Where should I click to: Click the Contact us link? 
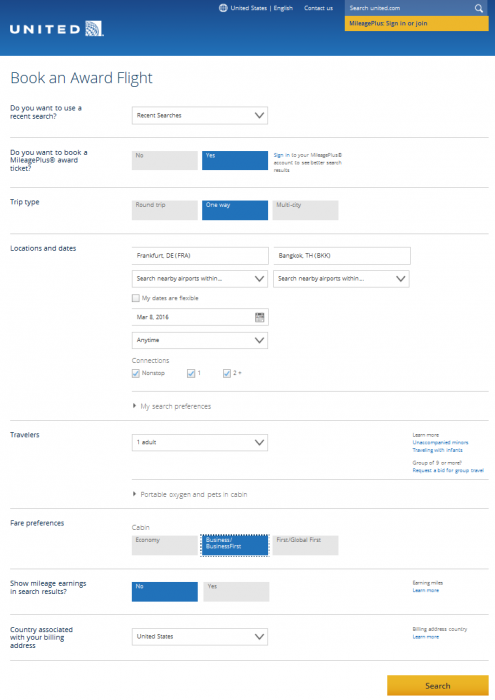(318, 8)
